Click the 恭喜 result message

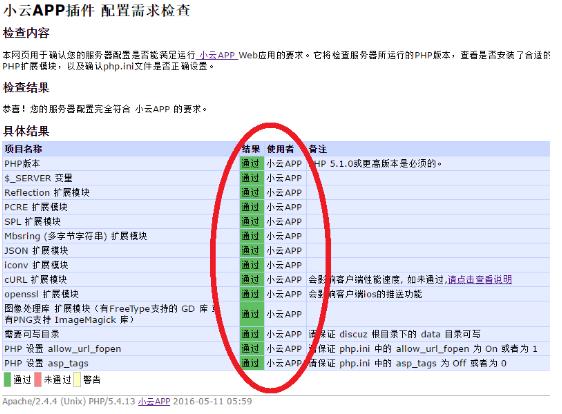pyautogui.click(x=105, y=109)
